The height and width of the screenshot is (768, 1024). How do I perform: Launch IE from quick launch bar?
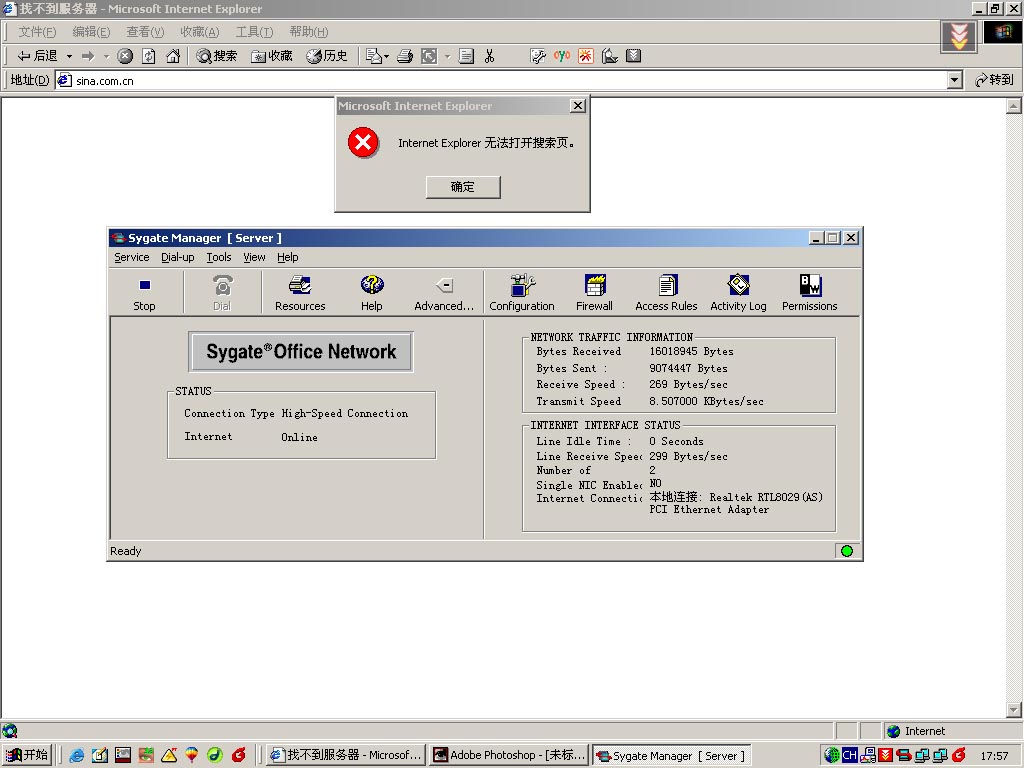pos(77,756)
